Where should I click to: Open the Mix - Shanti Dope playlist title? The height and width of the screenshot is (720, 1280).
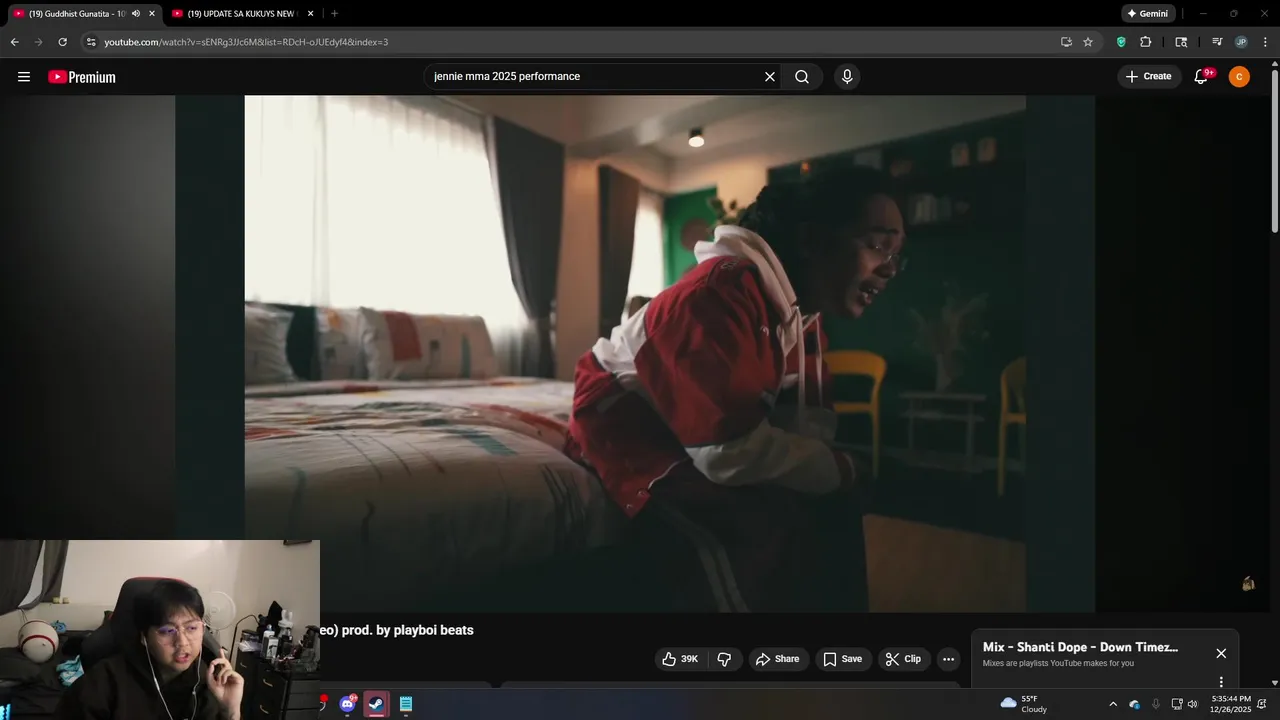tap(1080, 647)
